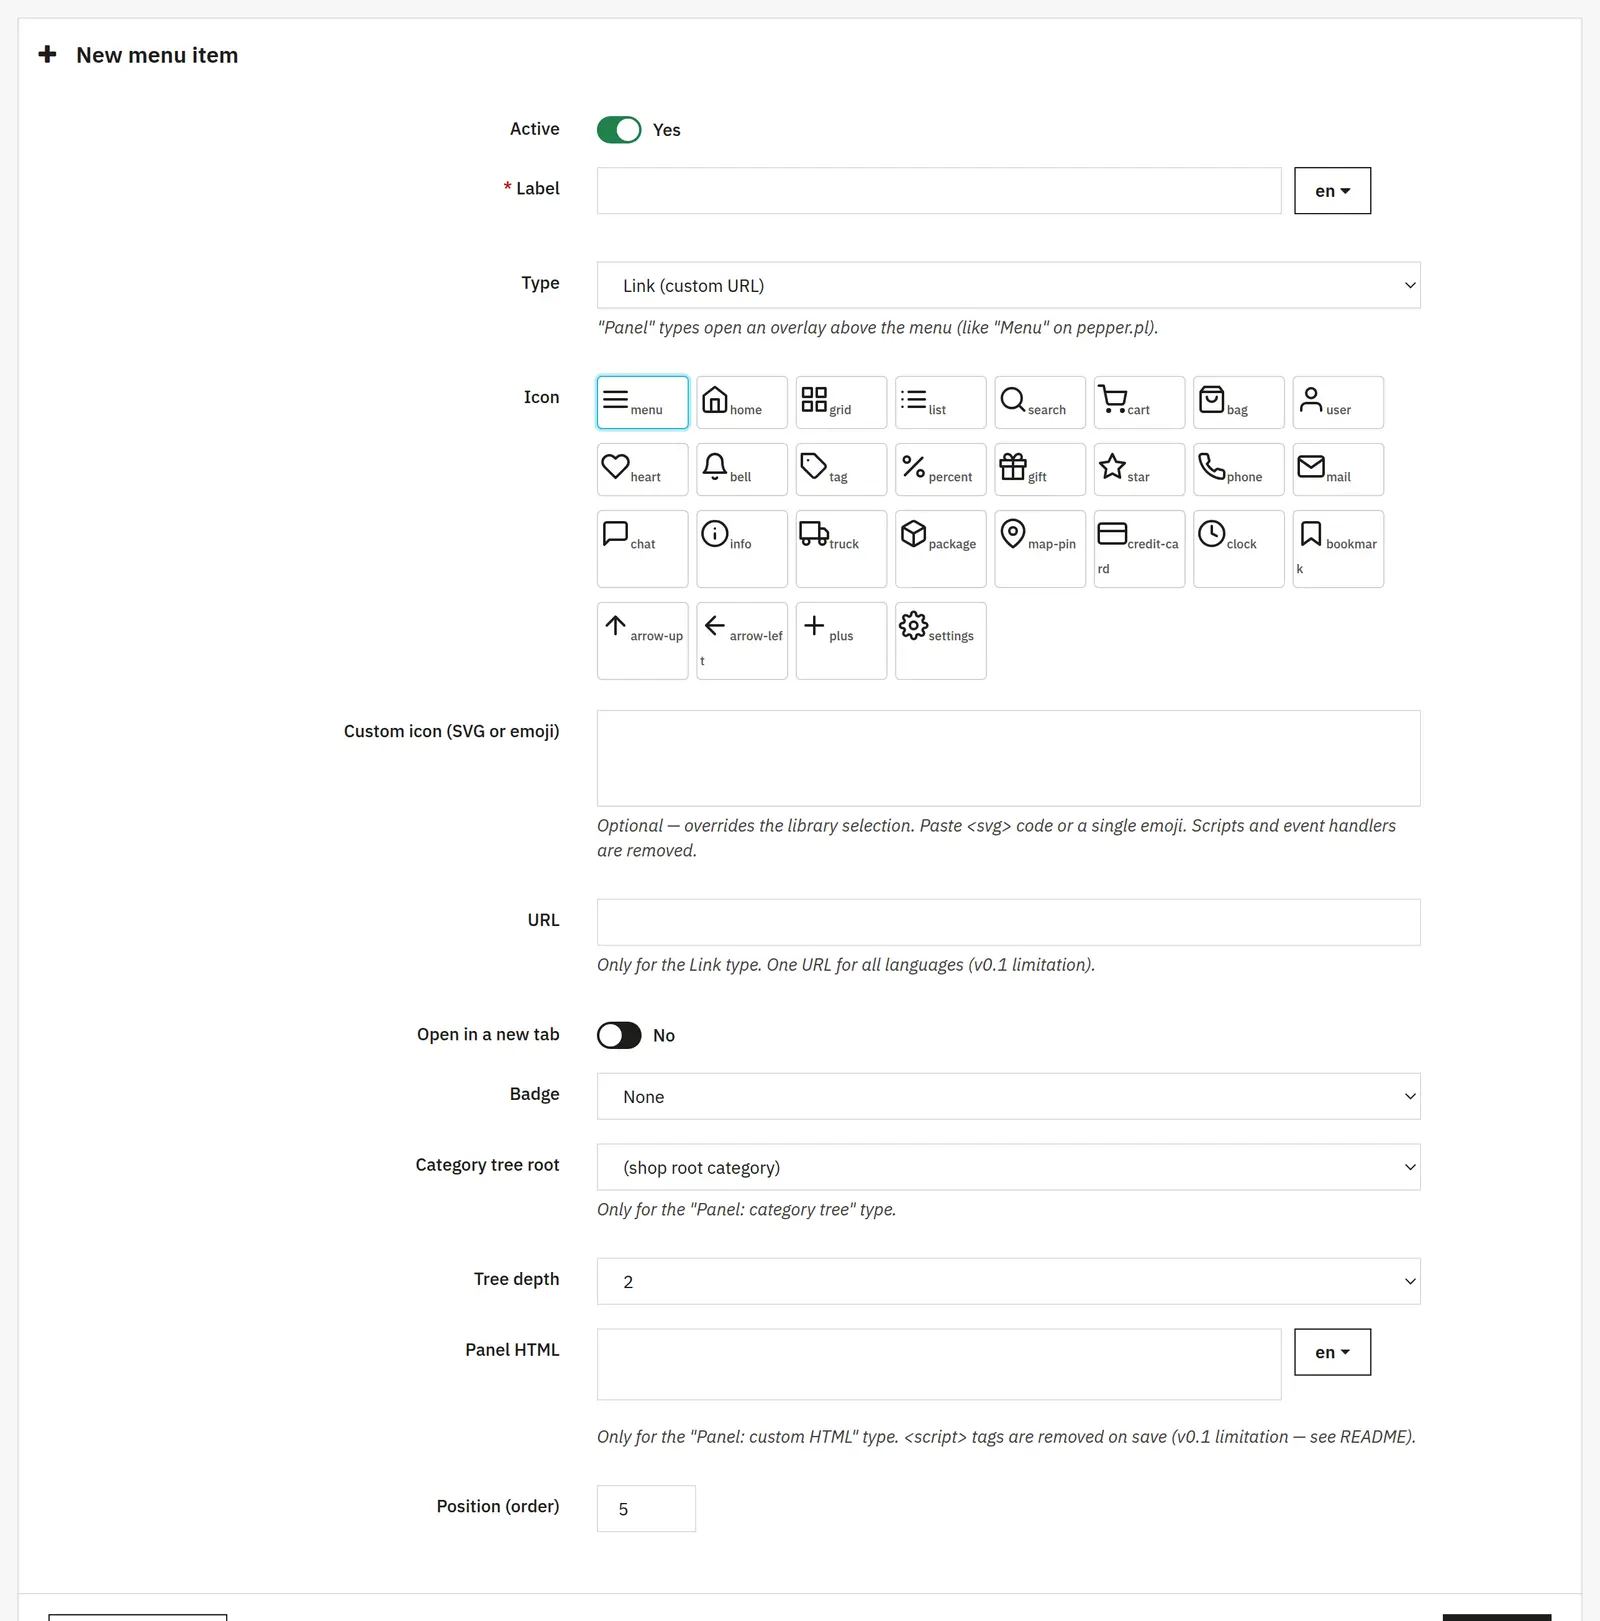Pick the credit-card icon
This screenshot has height=1621, width=1600.
(x=1139, y=549)
